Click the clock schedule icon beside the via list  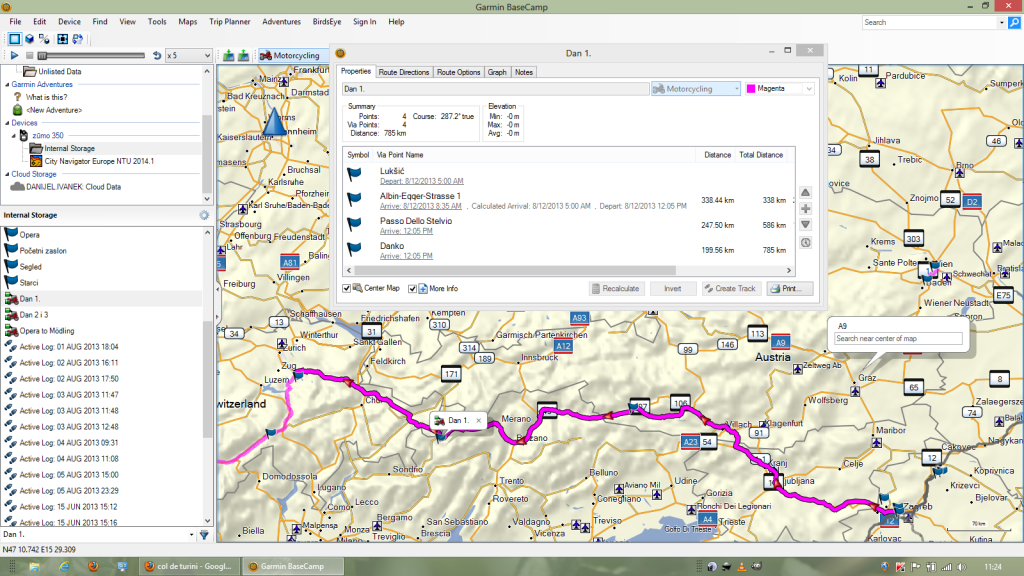805,242
